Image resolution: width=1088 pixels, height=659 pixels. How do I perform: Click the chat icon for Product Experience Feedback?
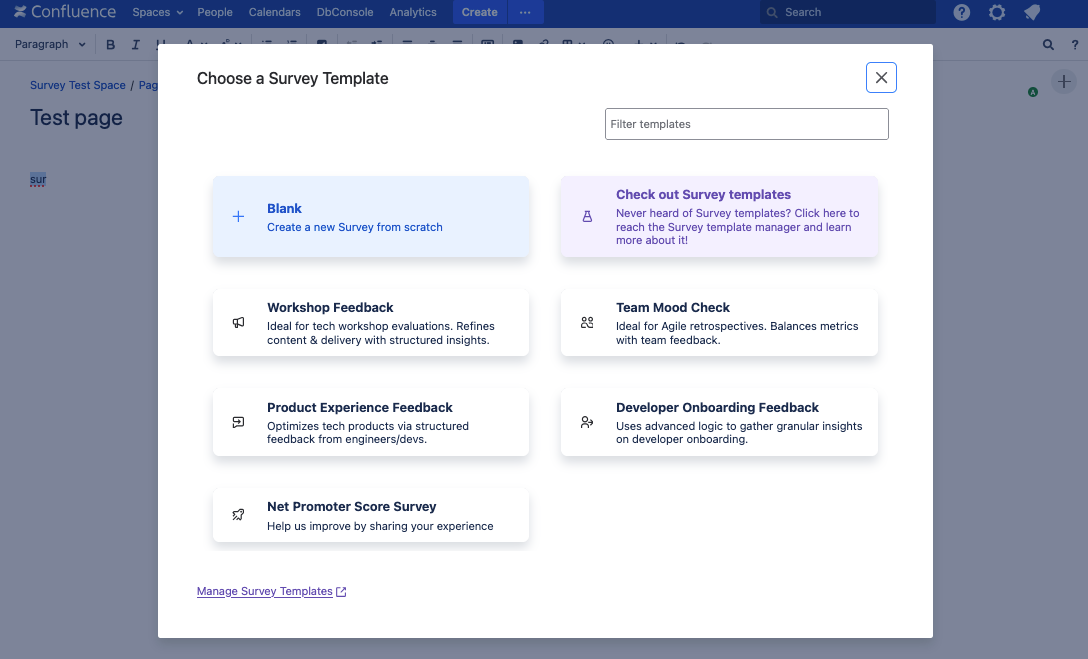pyautogui.click(x=238, y=422)
